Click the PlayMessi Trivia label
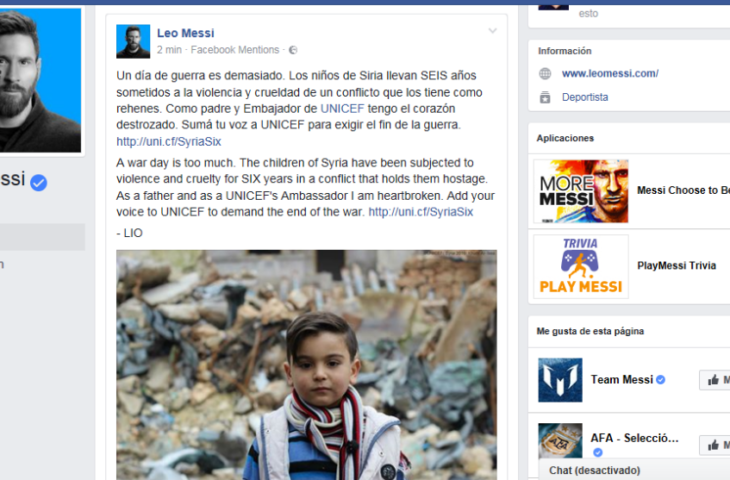Screen dimensions: 730x480 [676, 265]
